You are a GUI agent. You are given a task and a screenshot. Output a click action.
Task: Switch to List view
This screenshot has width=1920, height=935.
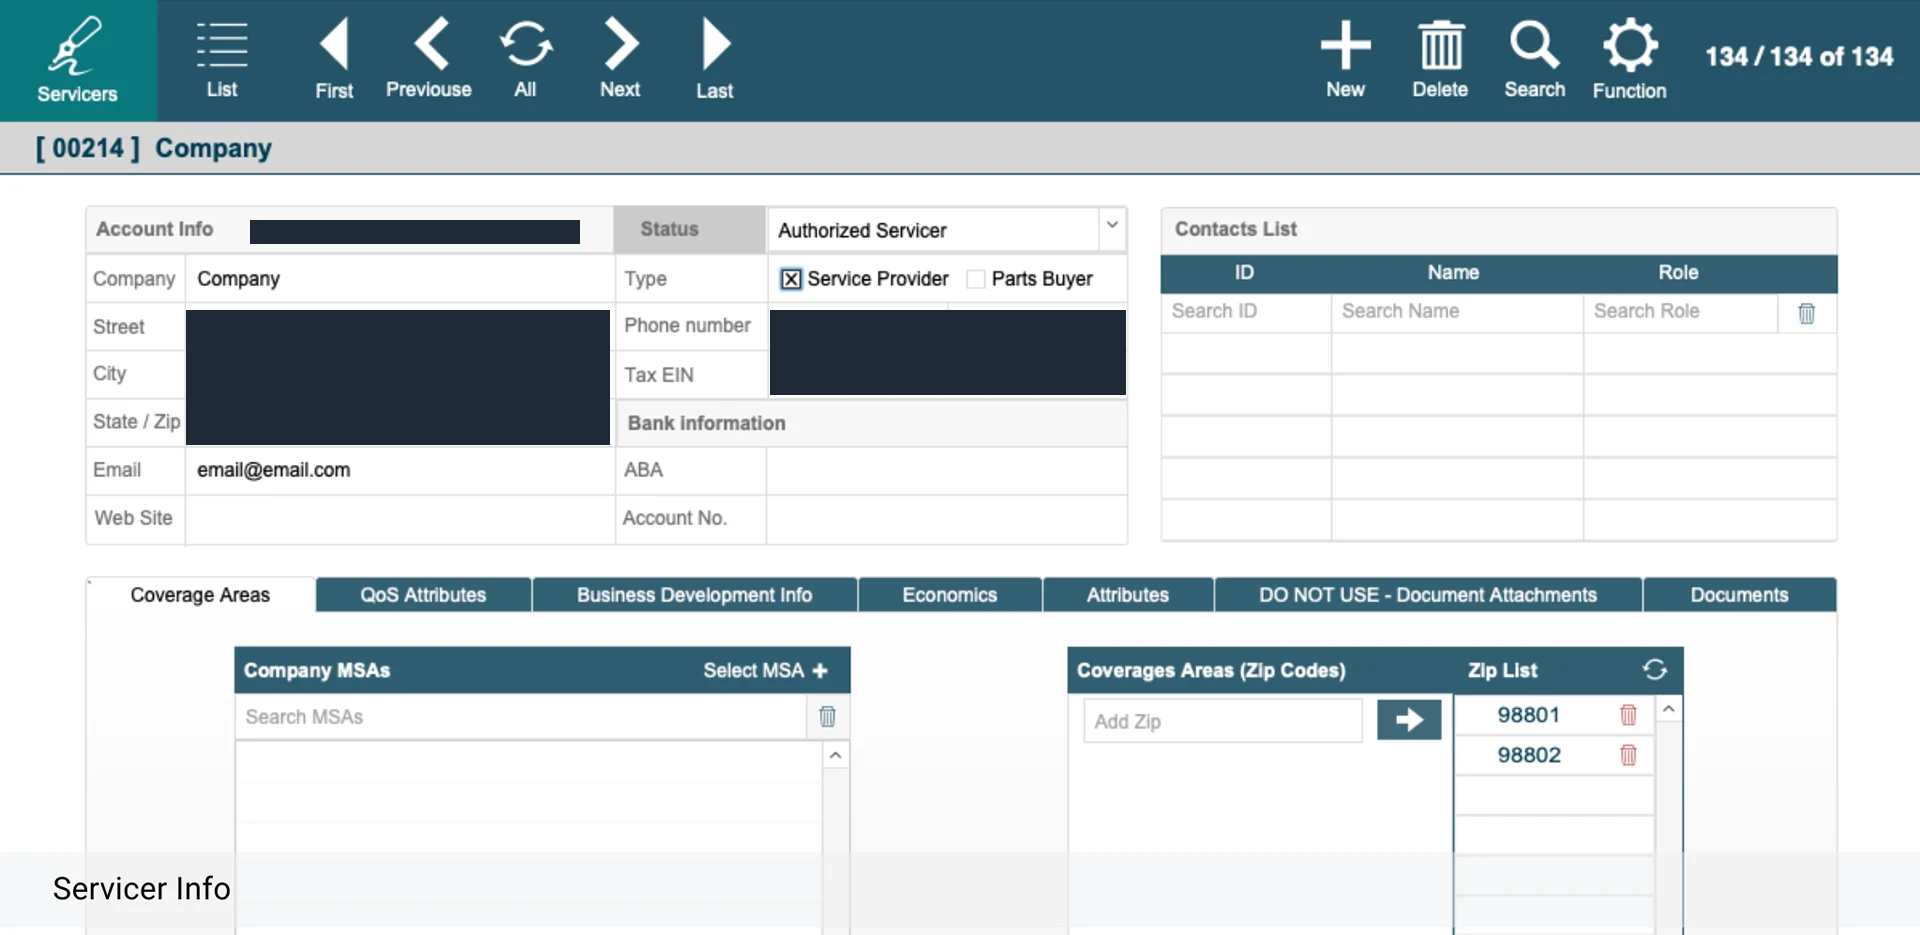click(x=222, y=61)
